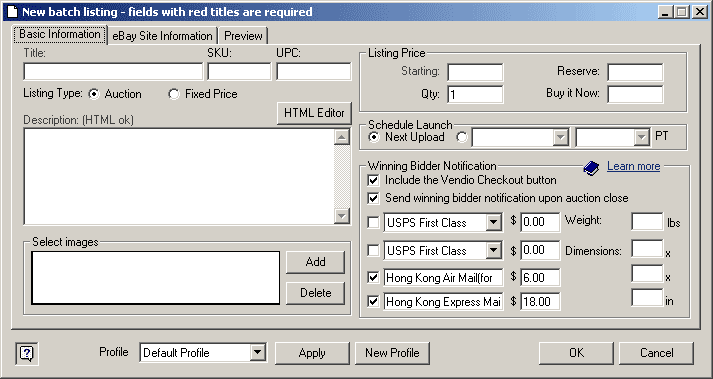Open the schedule launch date dropdown
The image size is (713, 379).
coord(561,137)
